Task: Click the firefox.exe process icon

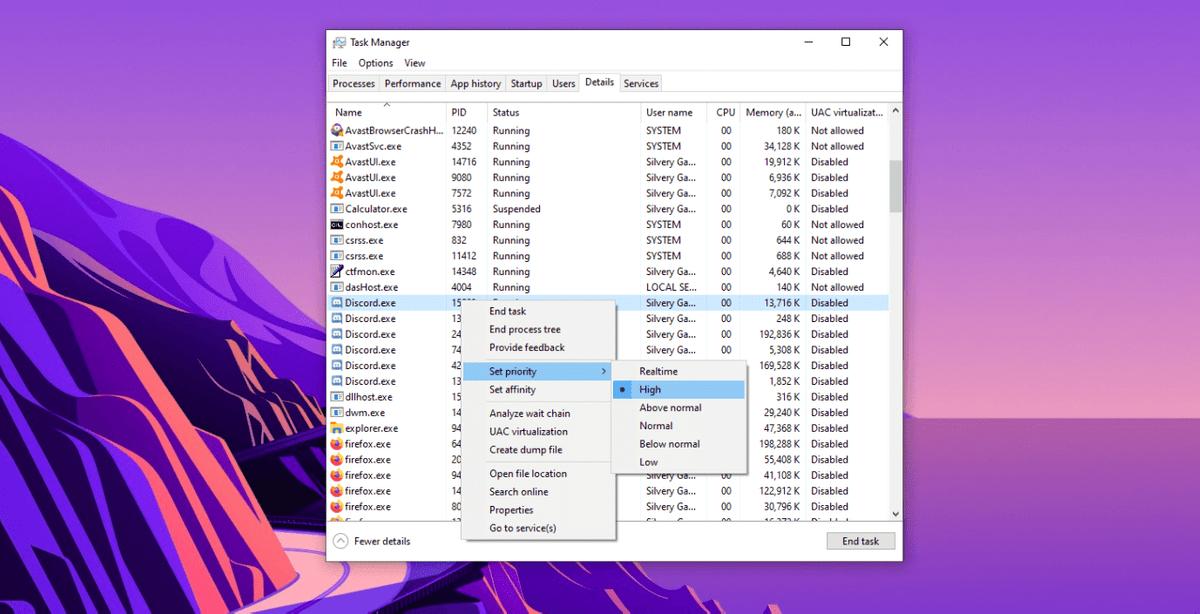Action: coord(337,444)
